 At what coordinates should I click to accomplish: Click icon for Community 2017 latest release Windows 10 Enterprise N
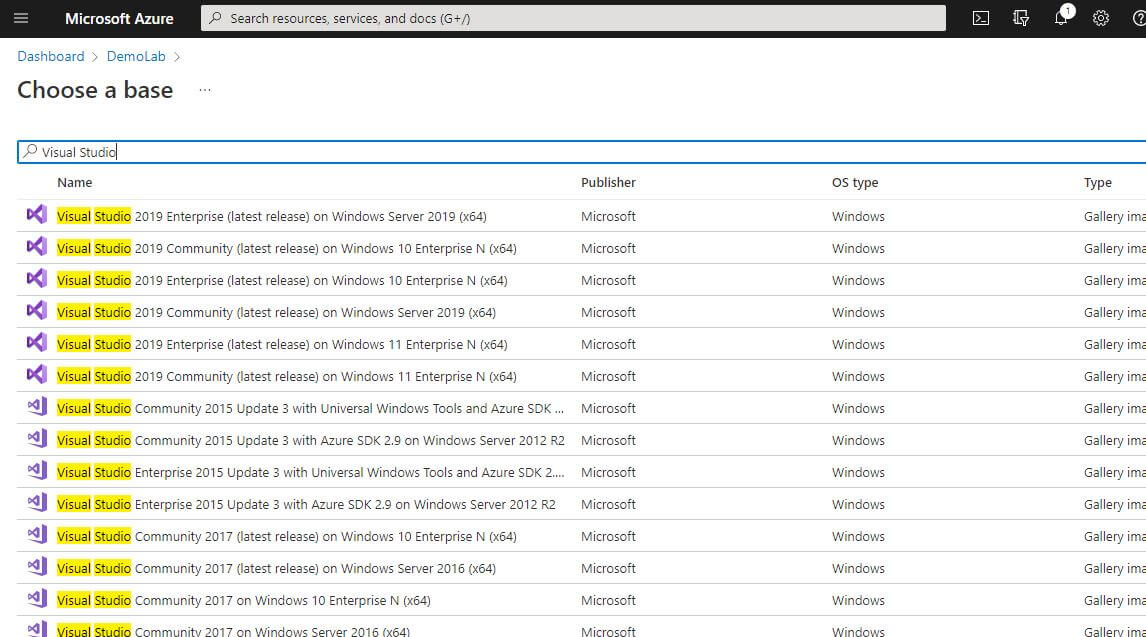point(37,535)
